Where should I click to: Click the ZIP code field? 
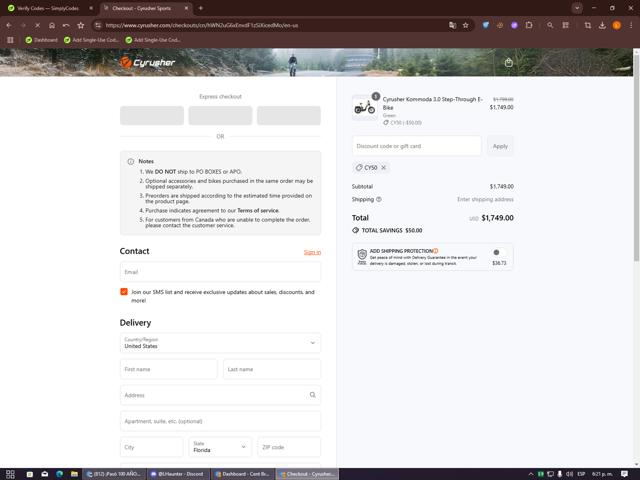click(x=289, y=447)
